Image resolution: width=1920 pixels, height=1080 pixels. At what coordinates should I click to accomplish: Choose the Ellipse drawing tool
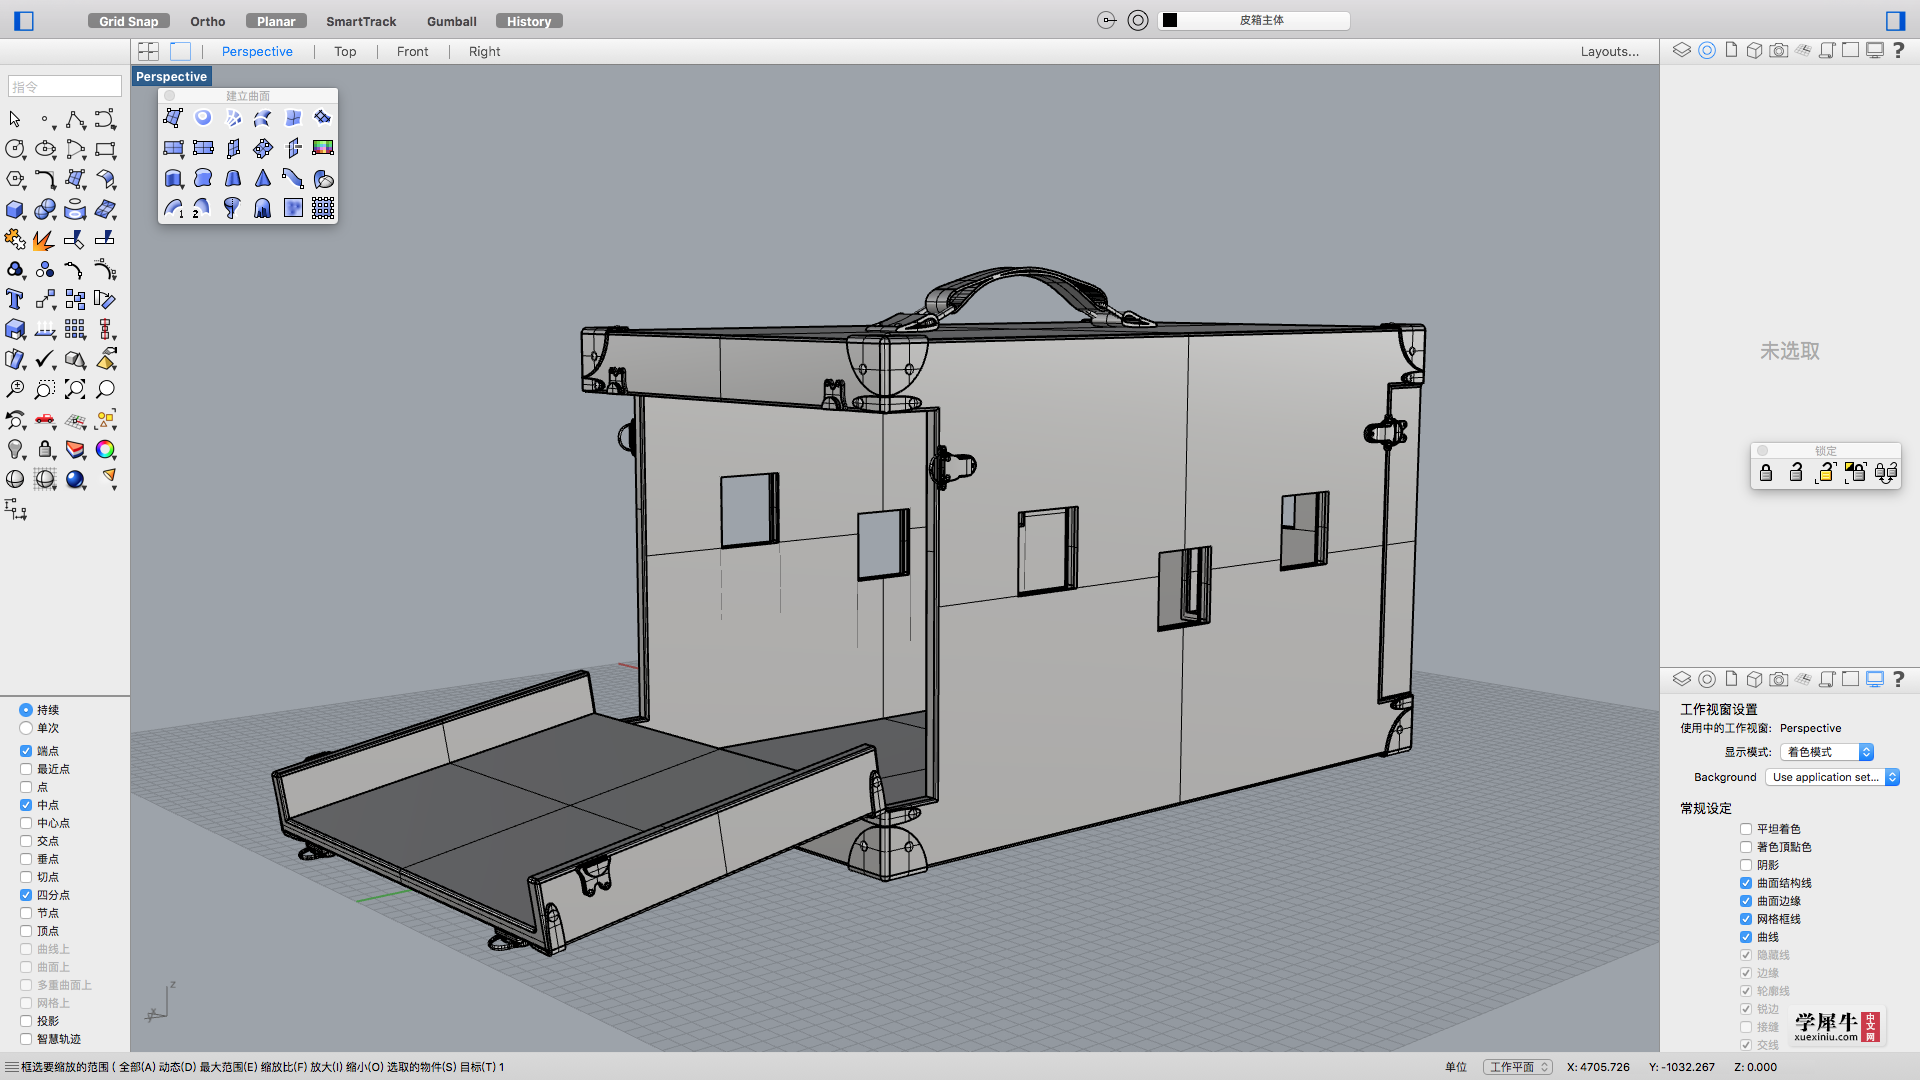45,149
